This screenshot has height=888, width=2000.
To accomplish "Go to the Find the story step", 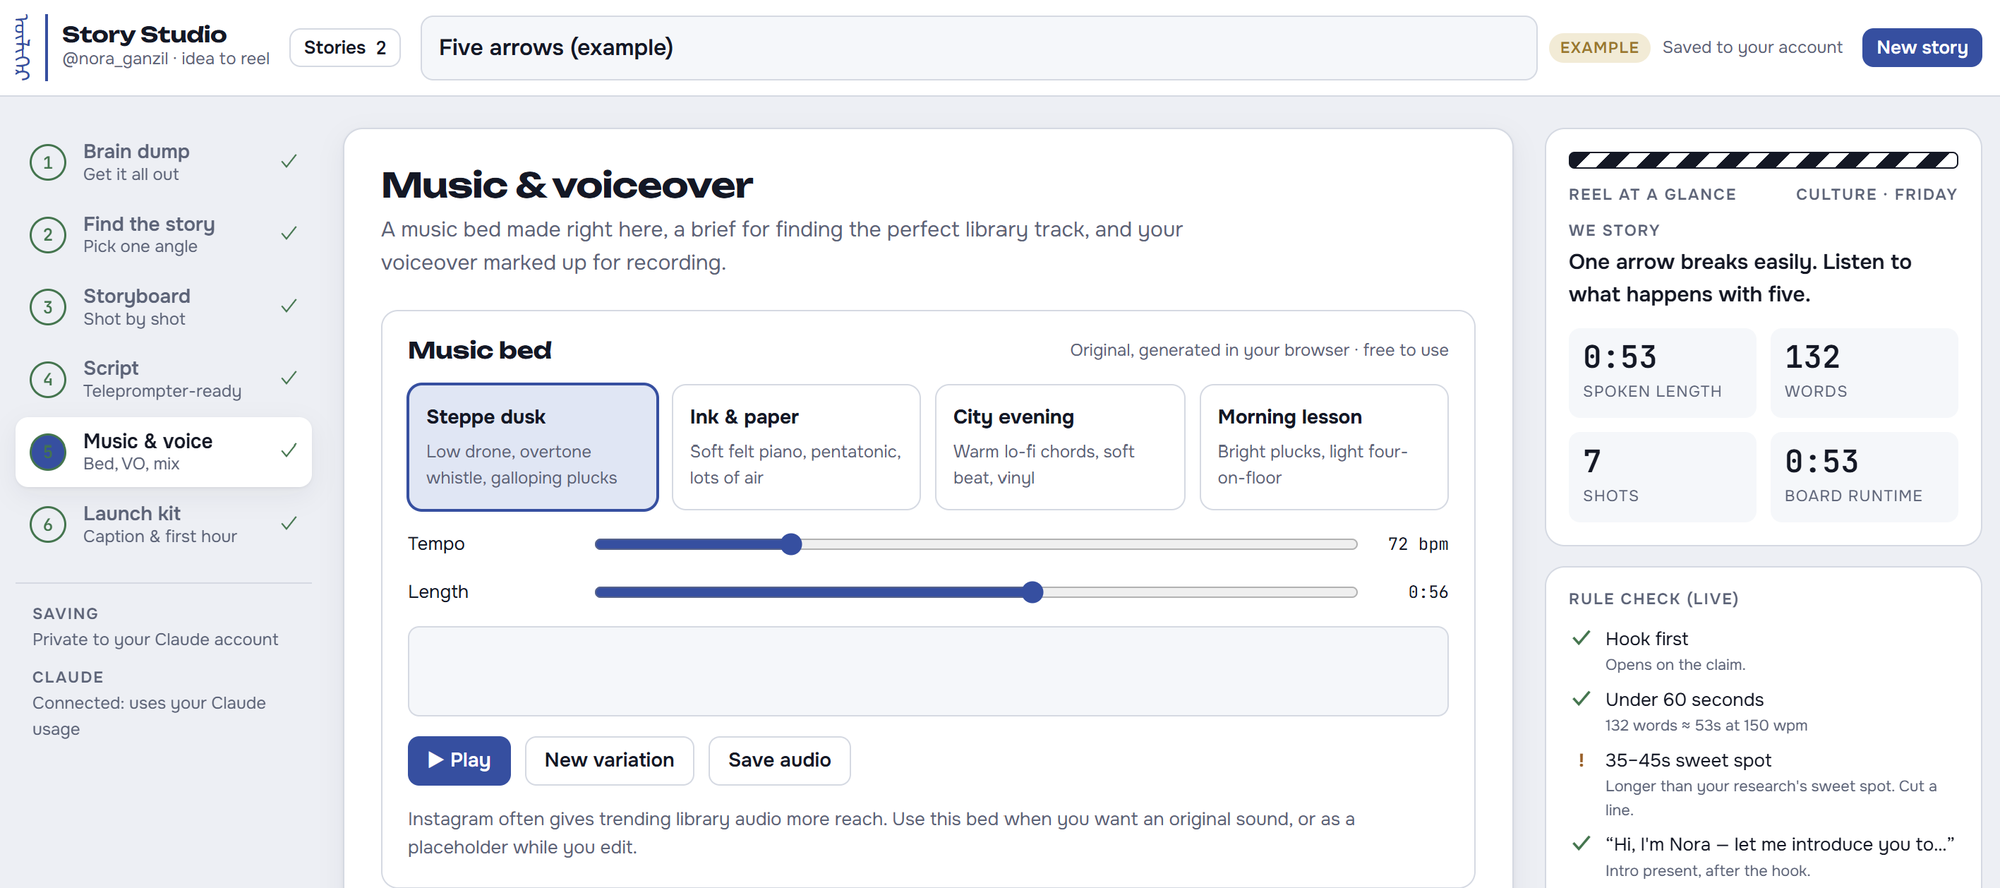I will 164,235.
